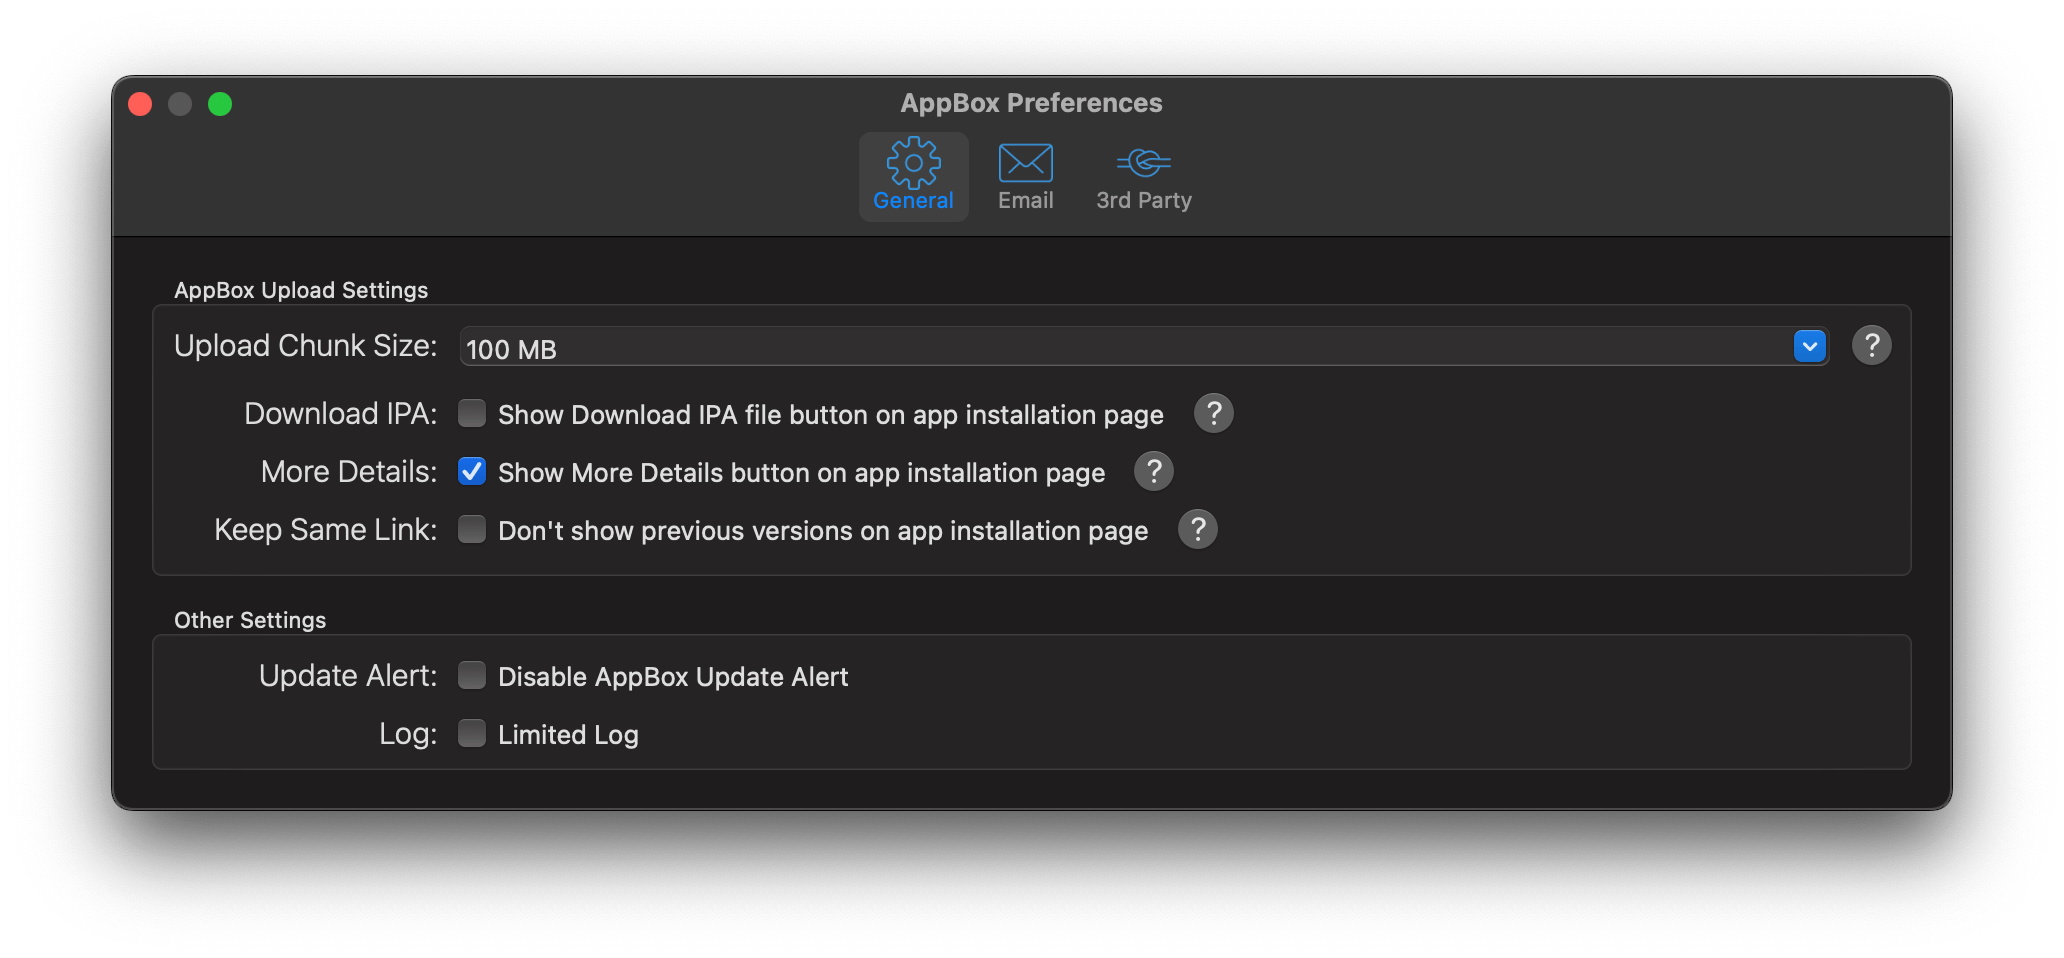
Task: Close the AppBox Preferences window
Action: pyautogui.click(x=140, y=104)
